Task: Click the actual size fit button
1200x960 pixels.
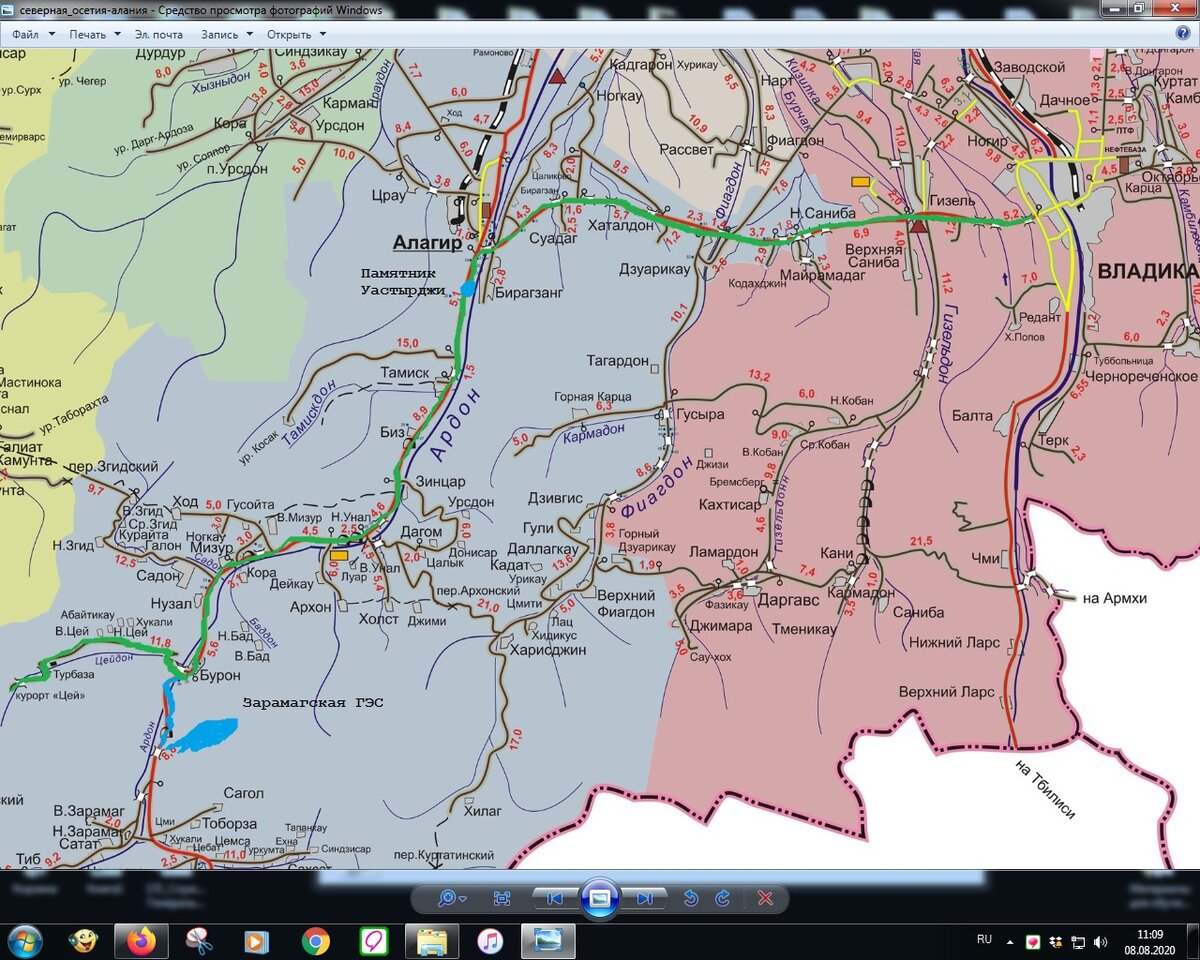Action: [x=502, y=898]
